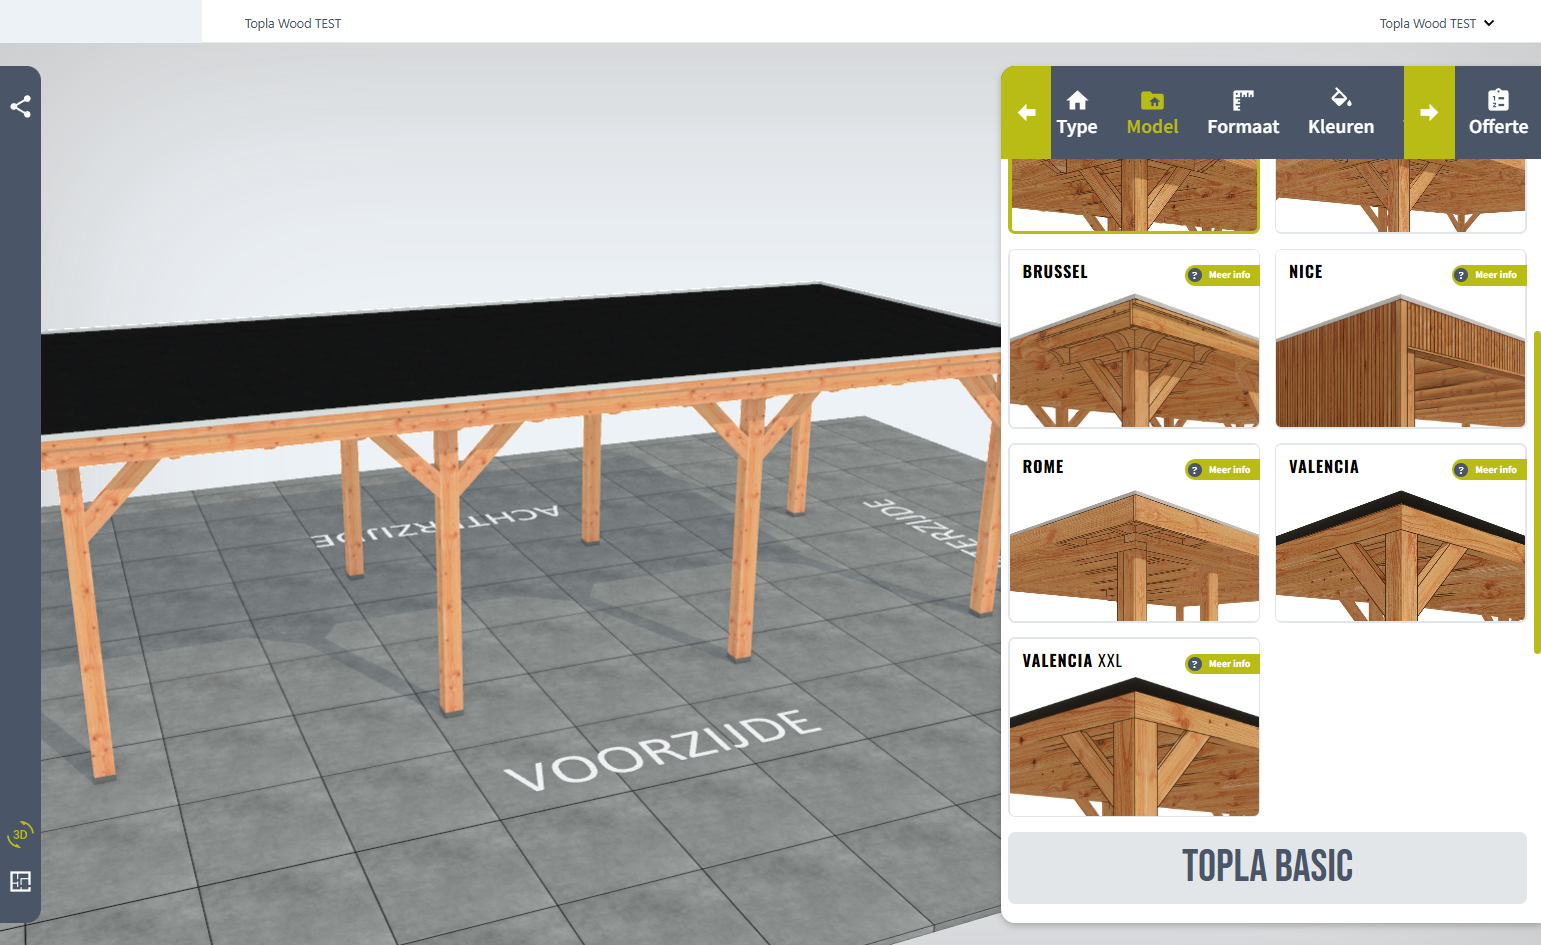Show Meer info for Valencia model
Viewport: 1541px width, 945px height.
point(1488,470)
